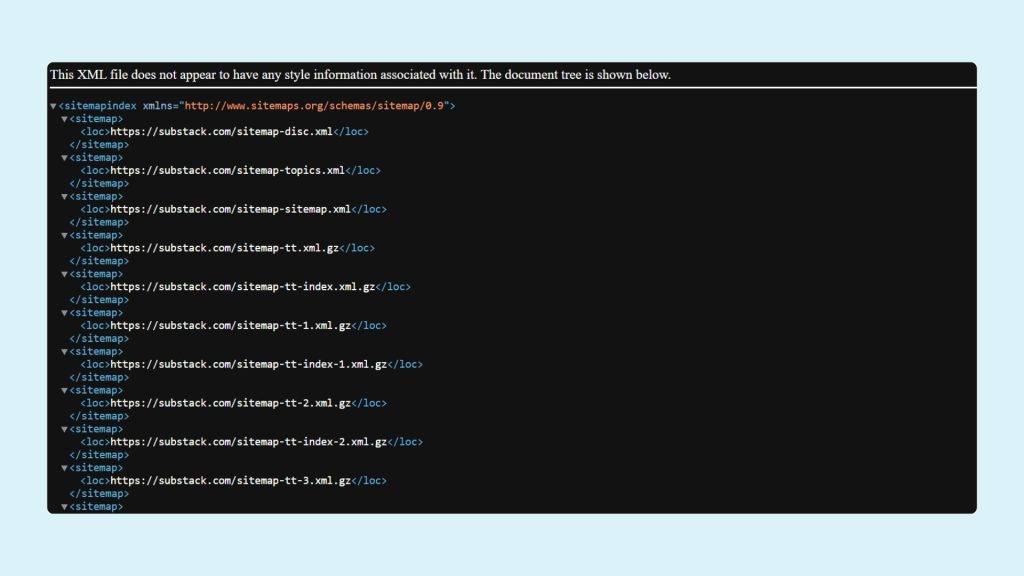Click the text https://substack.com/sitemap-sitemap.xml
Image resolution: width=1024 pixels, height=576 pixels.
[x=231, y=209]
